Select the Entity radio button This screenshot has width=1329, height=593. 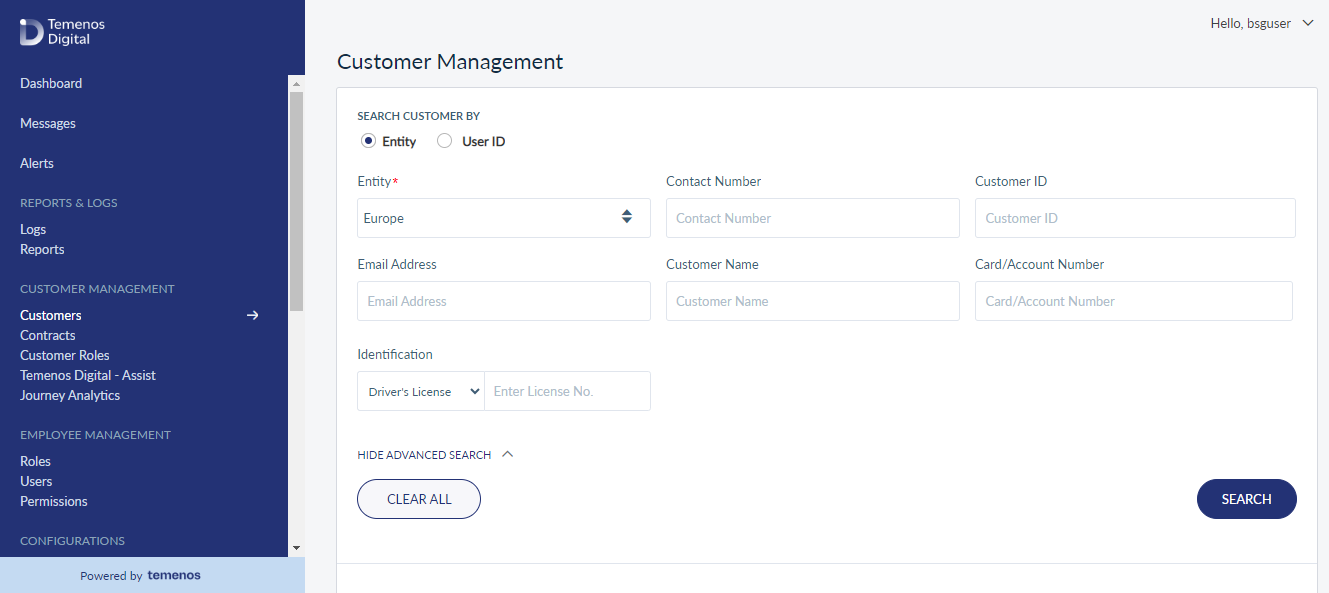[368, 141]
